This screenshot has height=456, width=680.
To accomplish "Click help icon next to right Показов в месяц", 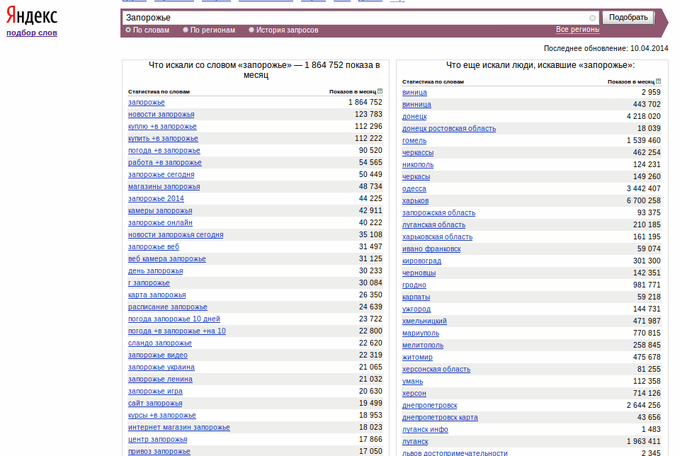I will pyautogui.click(x=658, y=81).
